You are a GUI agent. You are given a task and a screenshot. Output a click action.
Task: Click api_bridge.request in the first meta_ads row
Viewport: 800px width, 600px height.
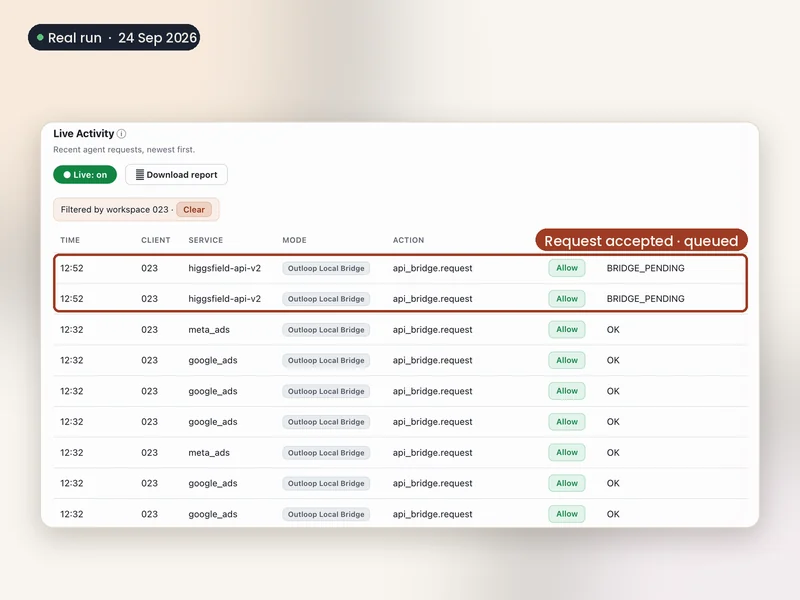pyautogui.click(x=433, y=330)
